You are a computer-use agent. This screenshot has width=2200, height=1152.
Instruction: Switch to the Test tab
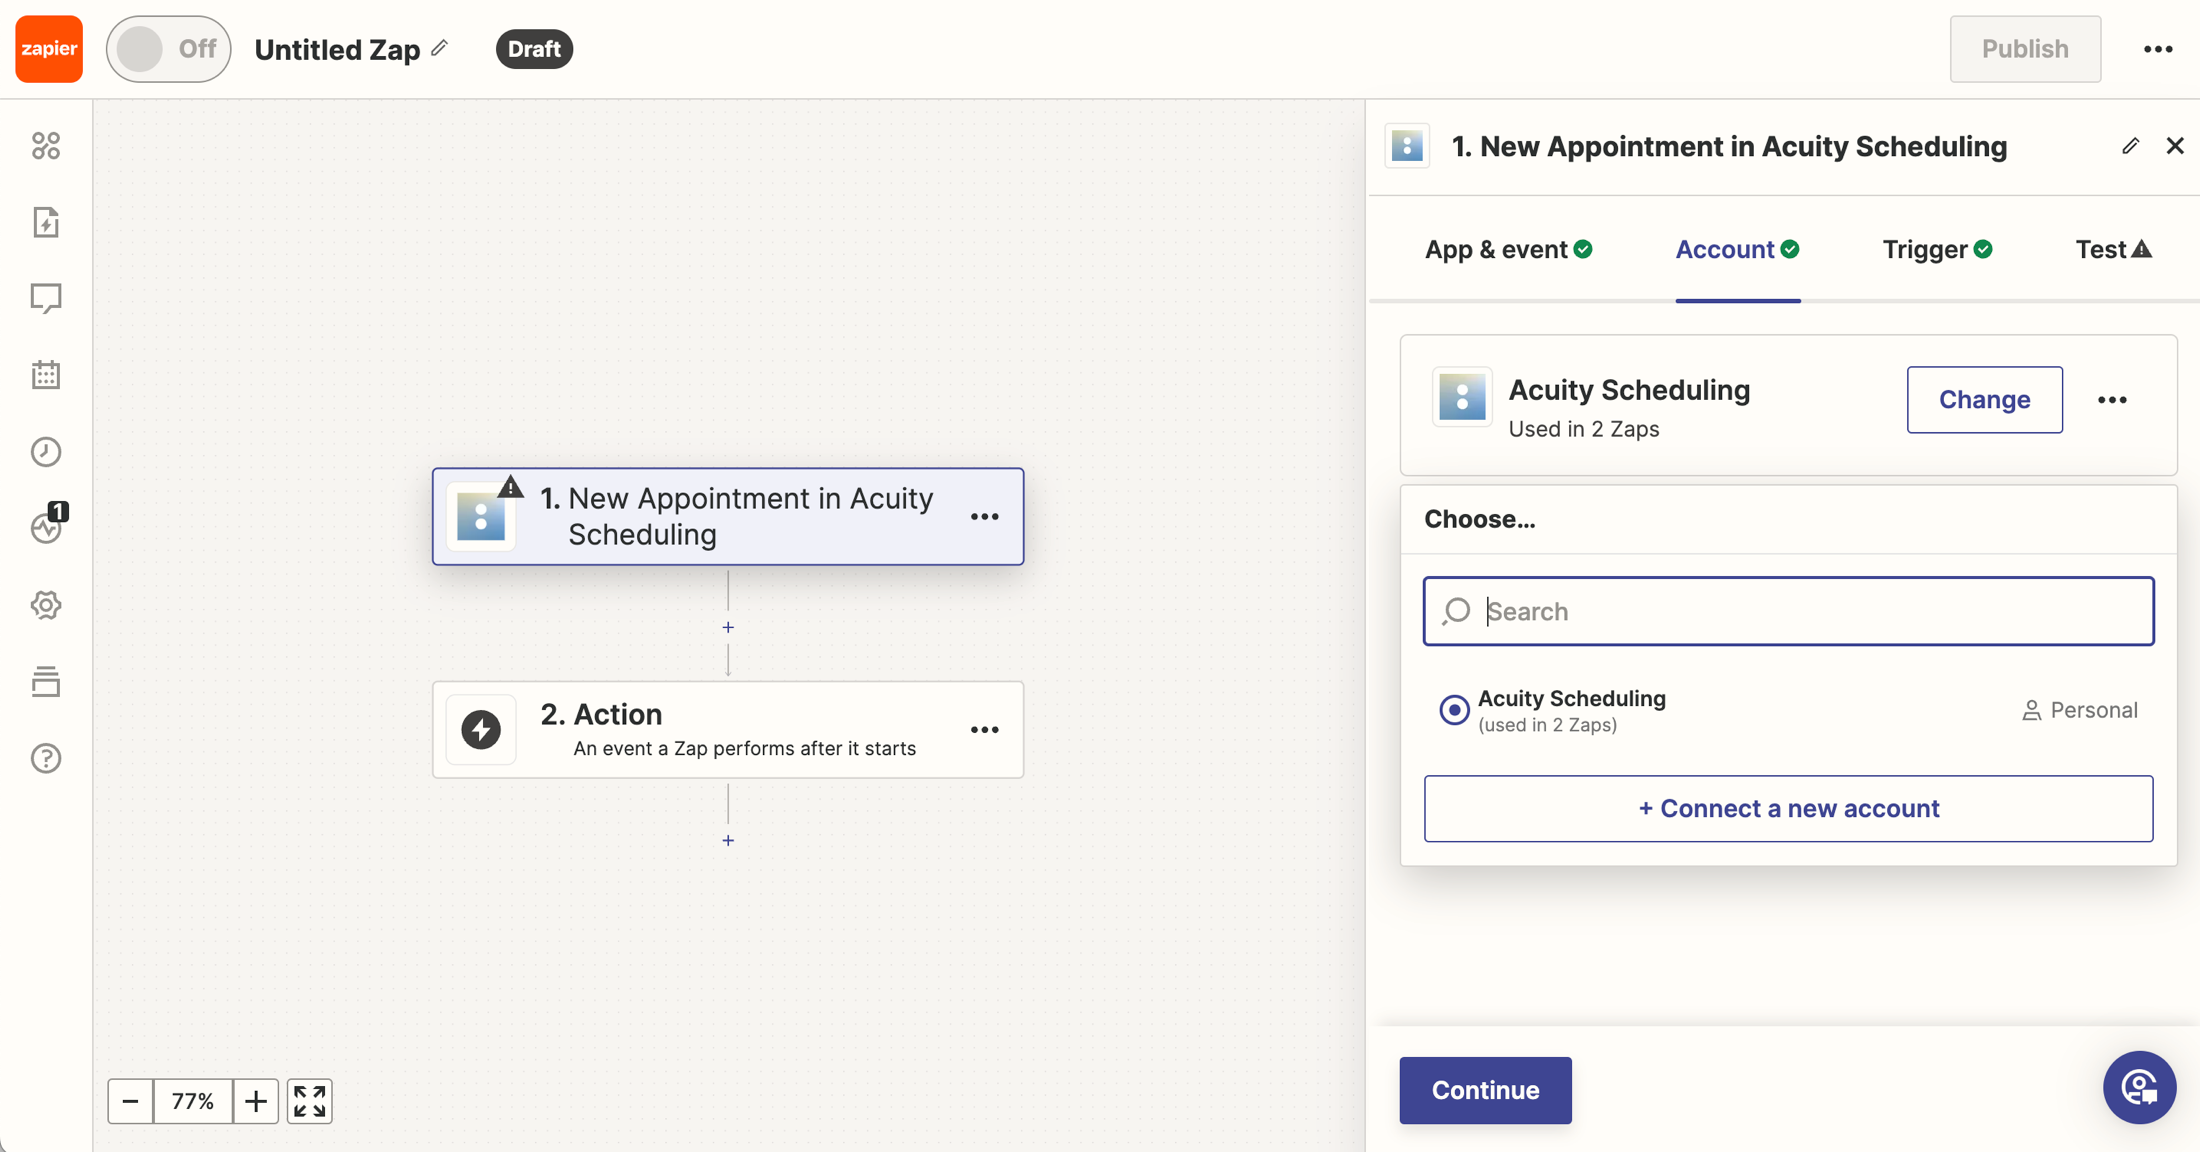[x=2112, y=250]
